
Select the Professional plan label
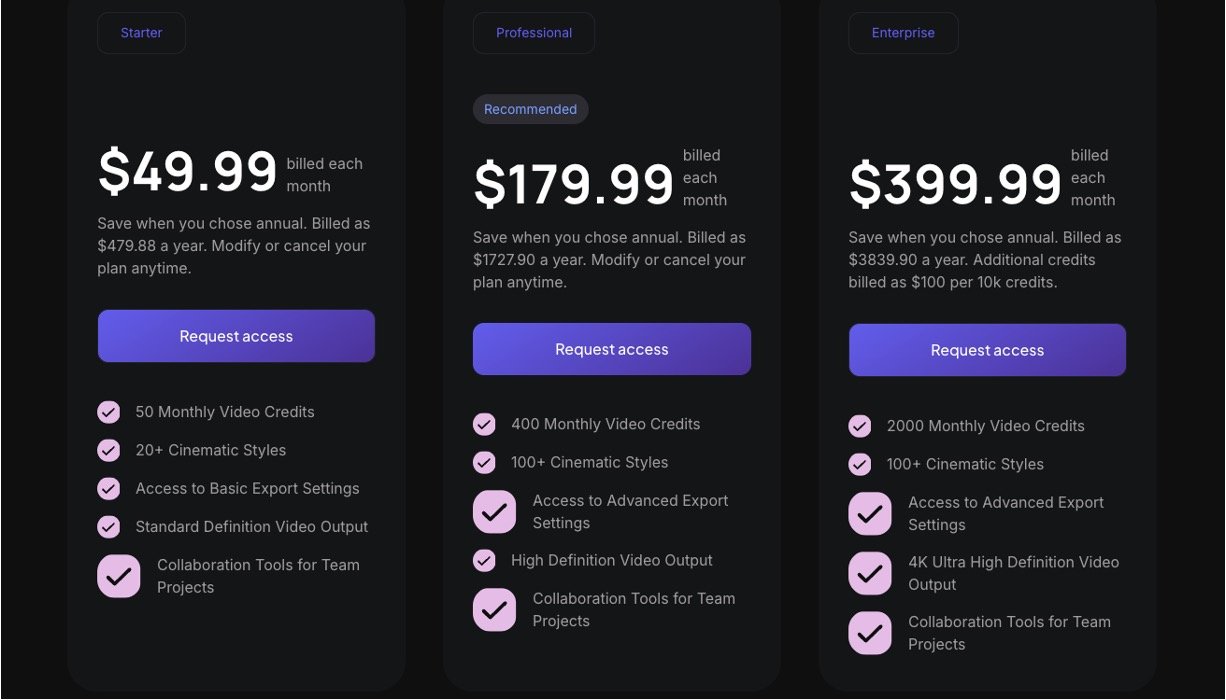coord(534,33)
